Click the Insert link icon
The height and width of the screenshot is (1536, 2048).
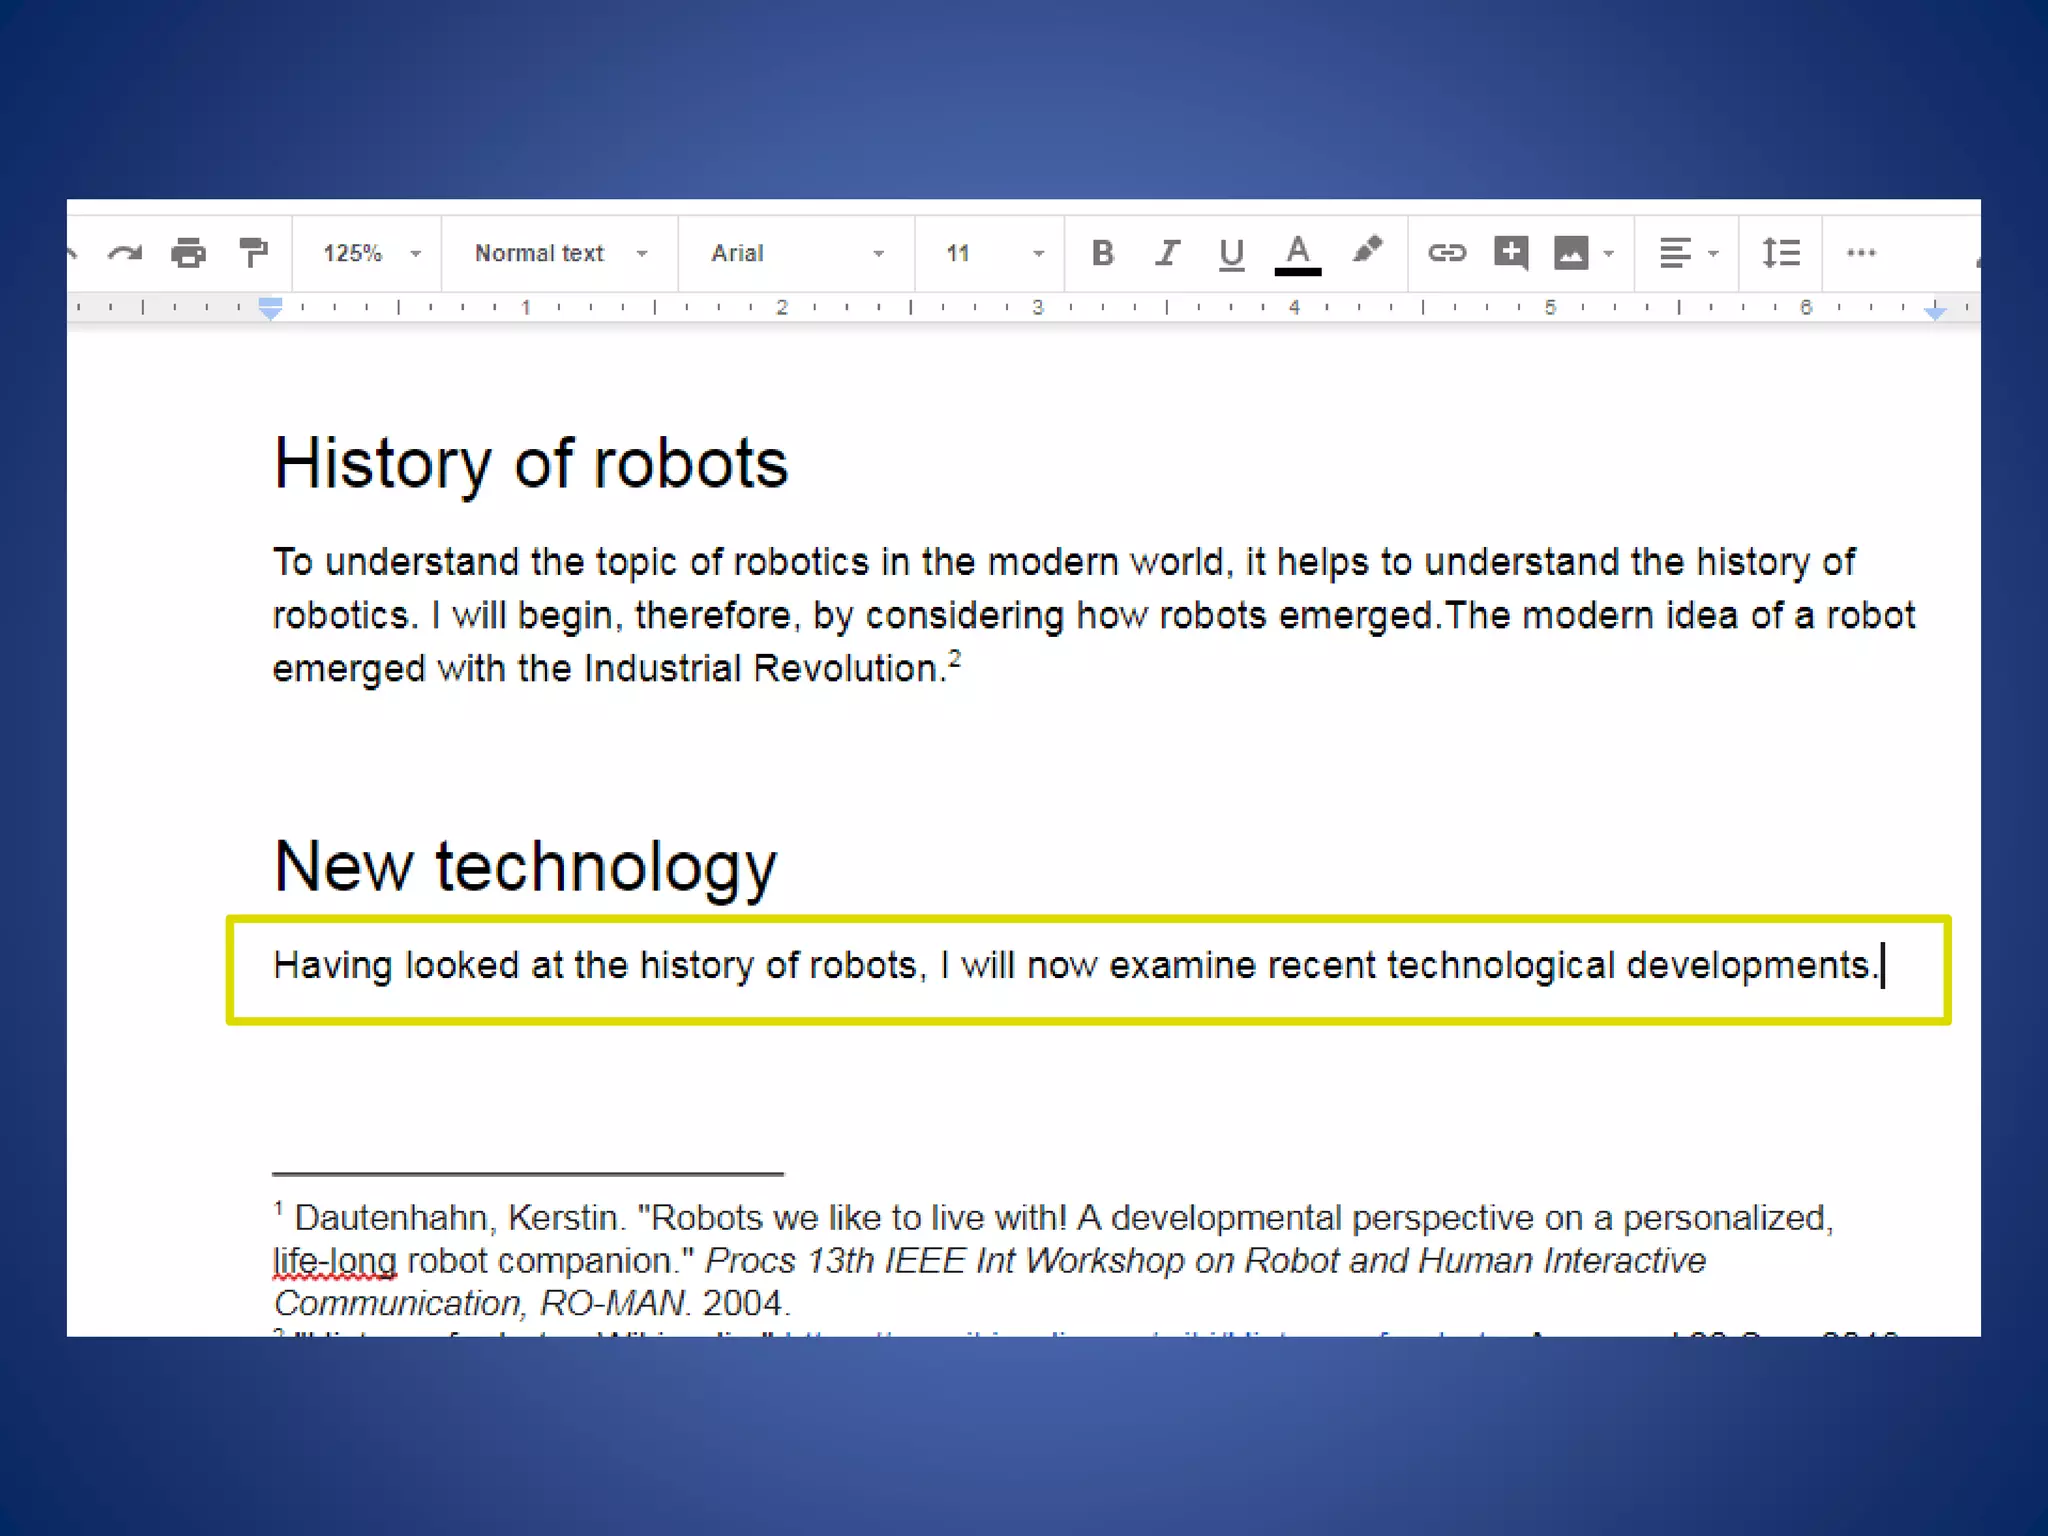pyautogui.click(x=1446, y=253)
